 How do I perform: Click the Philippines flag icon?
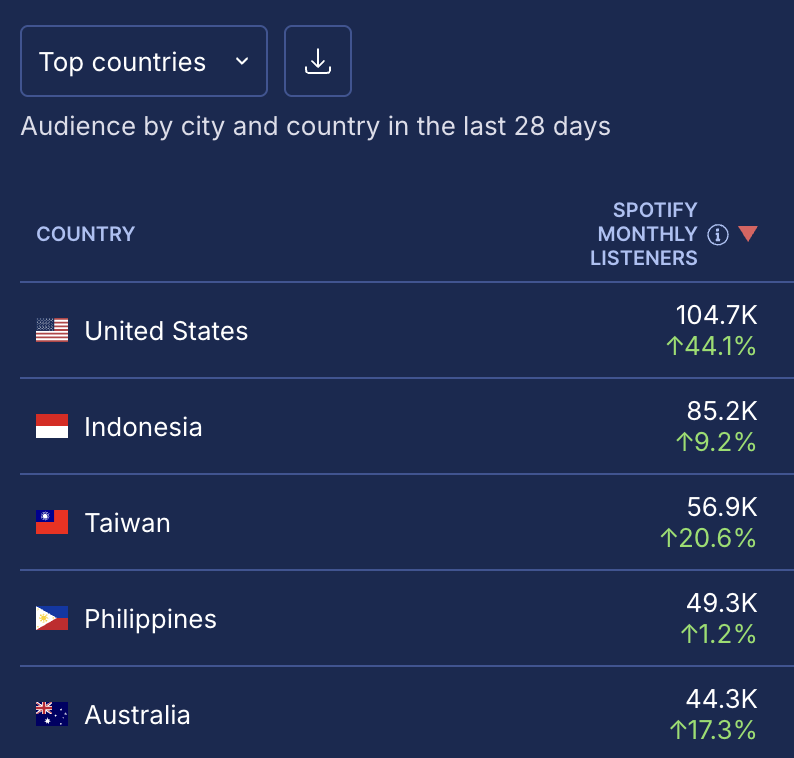pyautogui.click(x=52, y=618)
